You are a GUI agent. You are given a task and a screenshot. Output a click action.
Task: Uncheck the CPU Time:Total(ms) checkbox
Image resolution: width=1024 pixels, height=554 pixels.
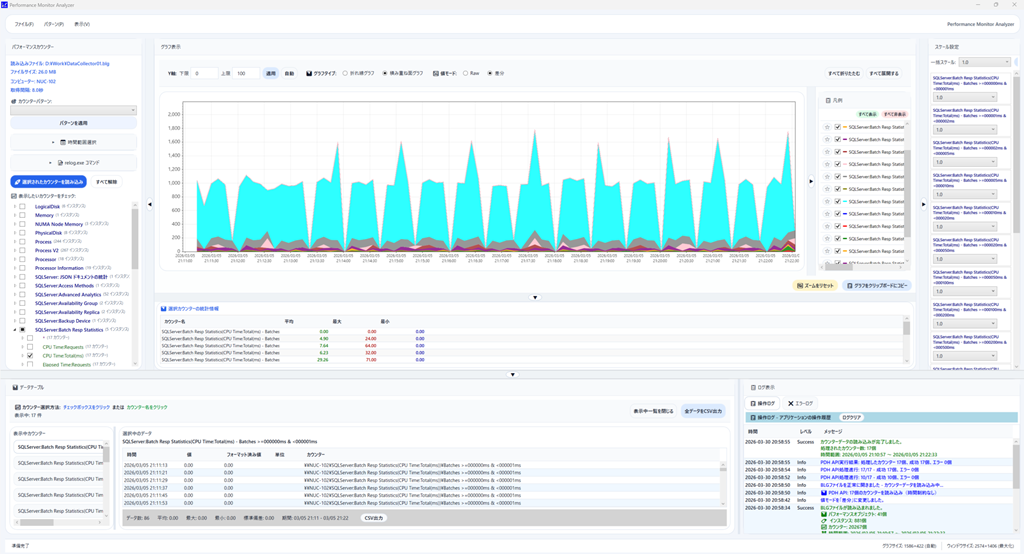point(31,355)
